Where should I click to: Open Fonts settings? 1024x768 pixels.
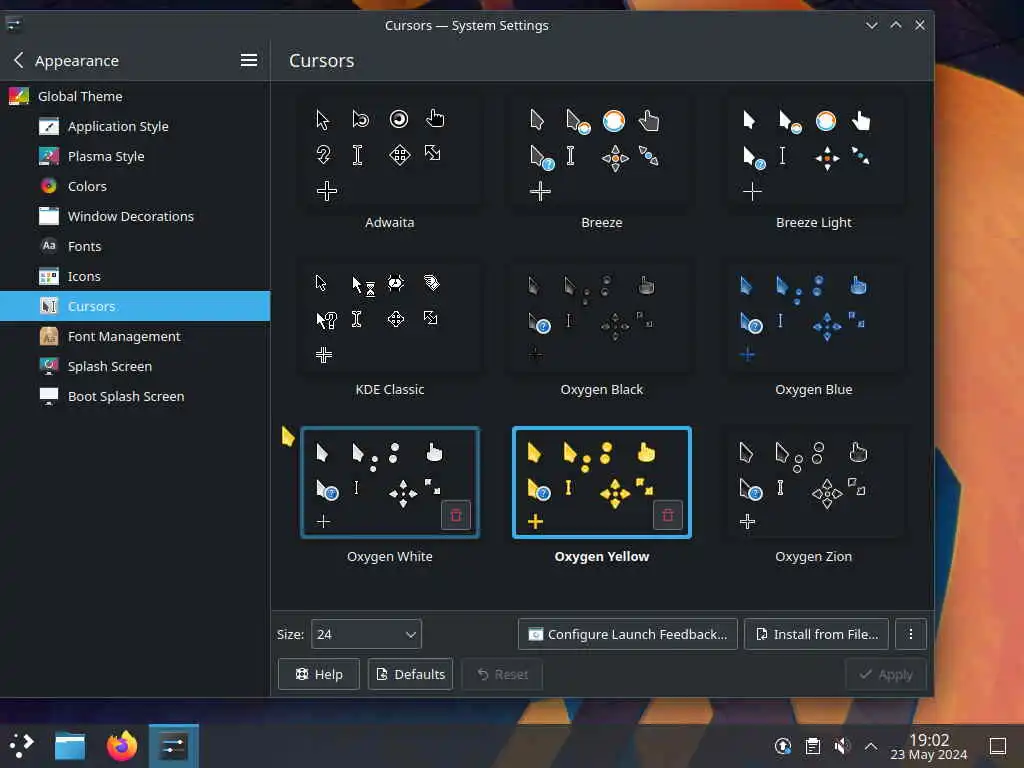(135, 246)
